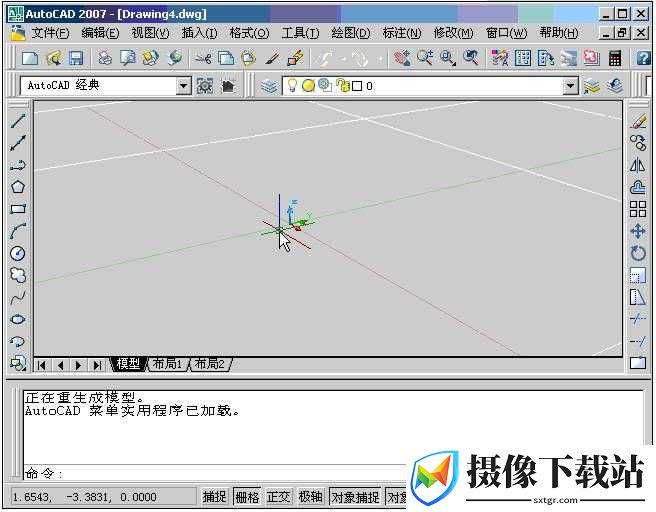Image resolution: width=656 pixels, height=512 pixels.
Task: Open the 绘图(D) menu
Action: (351, 33)
